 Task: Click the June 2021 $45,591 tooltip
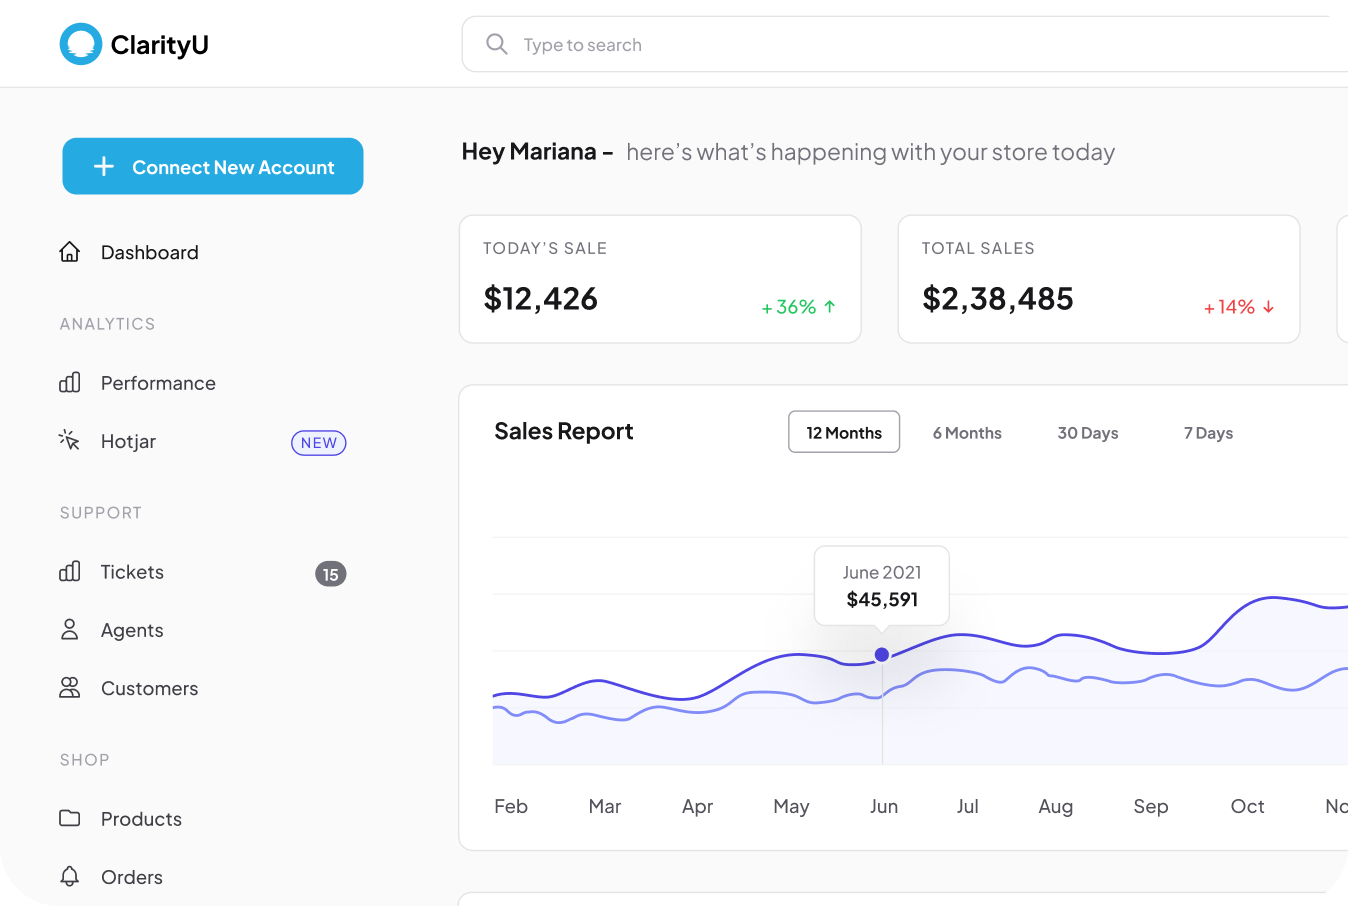(x=882, y=586)
